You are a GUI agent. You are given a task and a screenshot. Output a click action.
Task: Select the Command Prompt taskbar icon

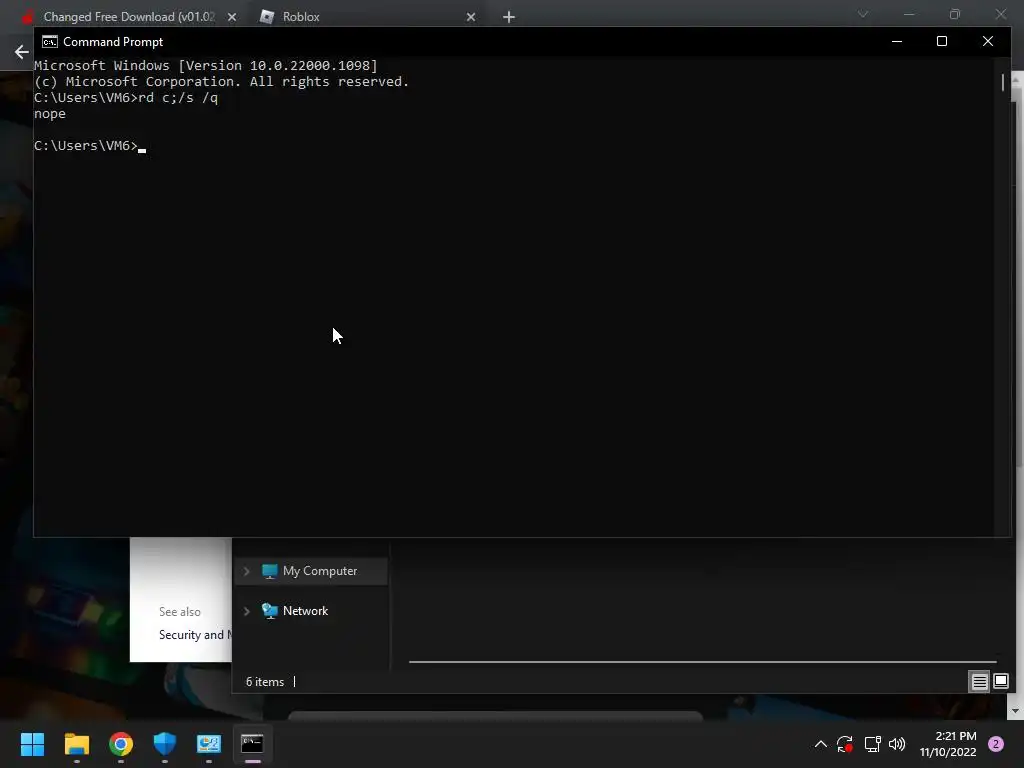click(x=252, y=744)
